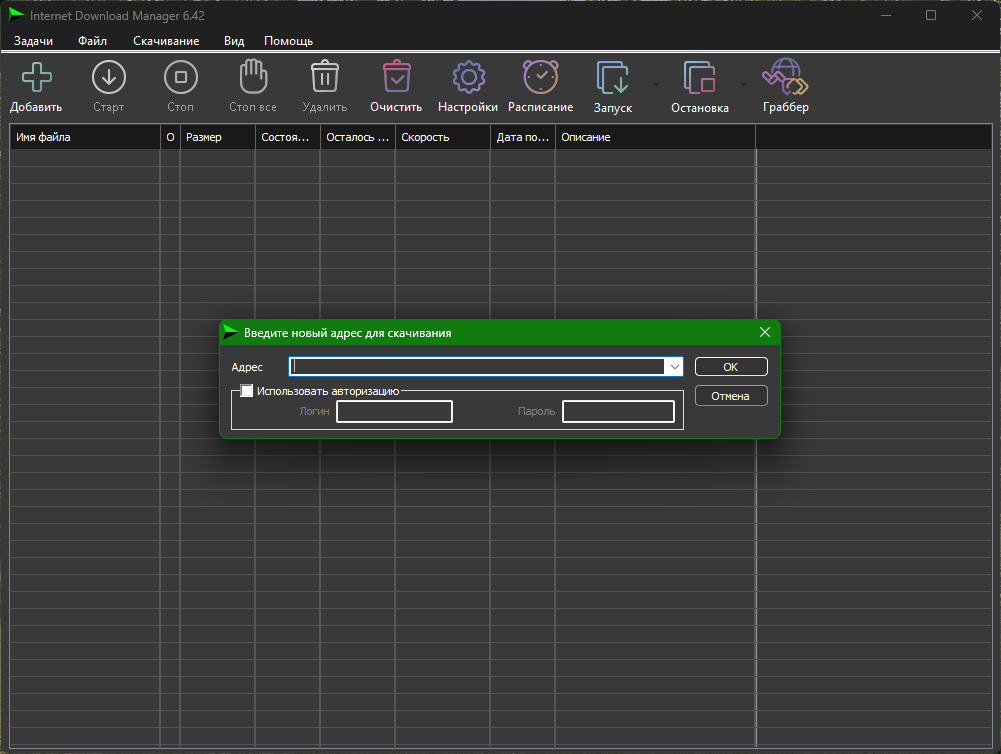Click the IDM logo in main title bar
This screenshot has height=754, width=1001.
[16, 15]
